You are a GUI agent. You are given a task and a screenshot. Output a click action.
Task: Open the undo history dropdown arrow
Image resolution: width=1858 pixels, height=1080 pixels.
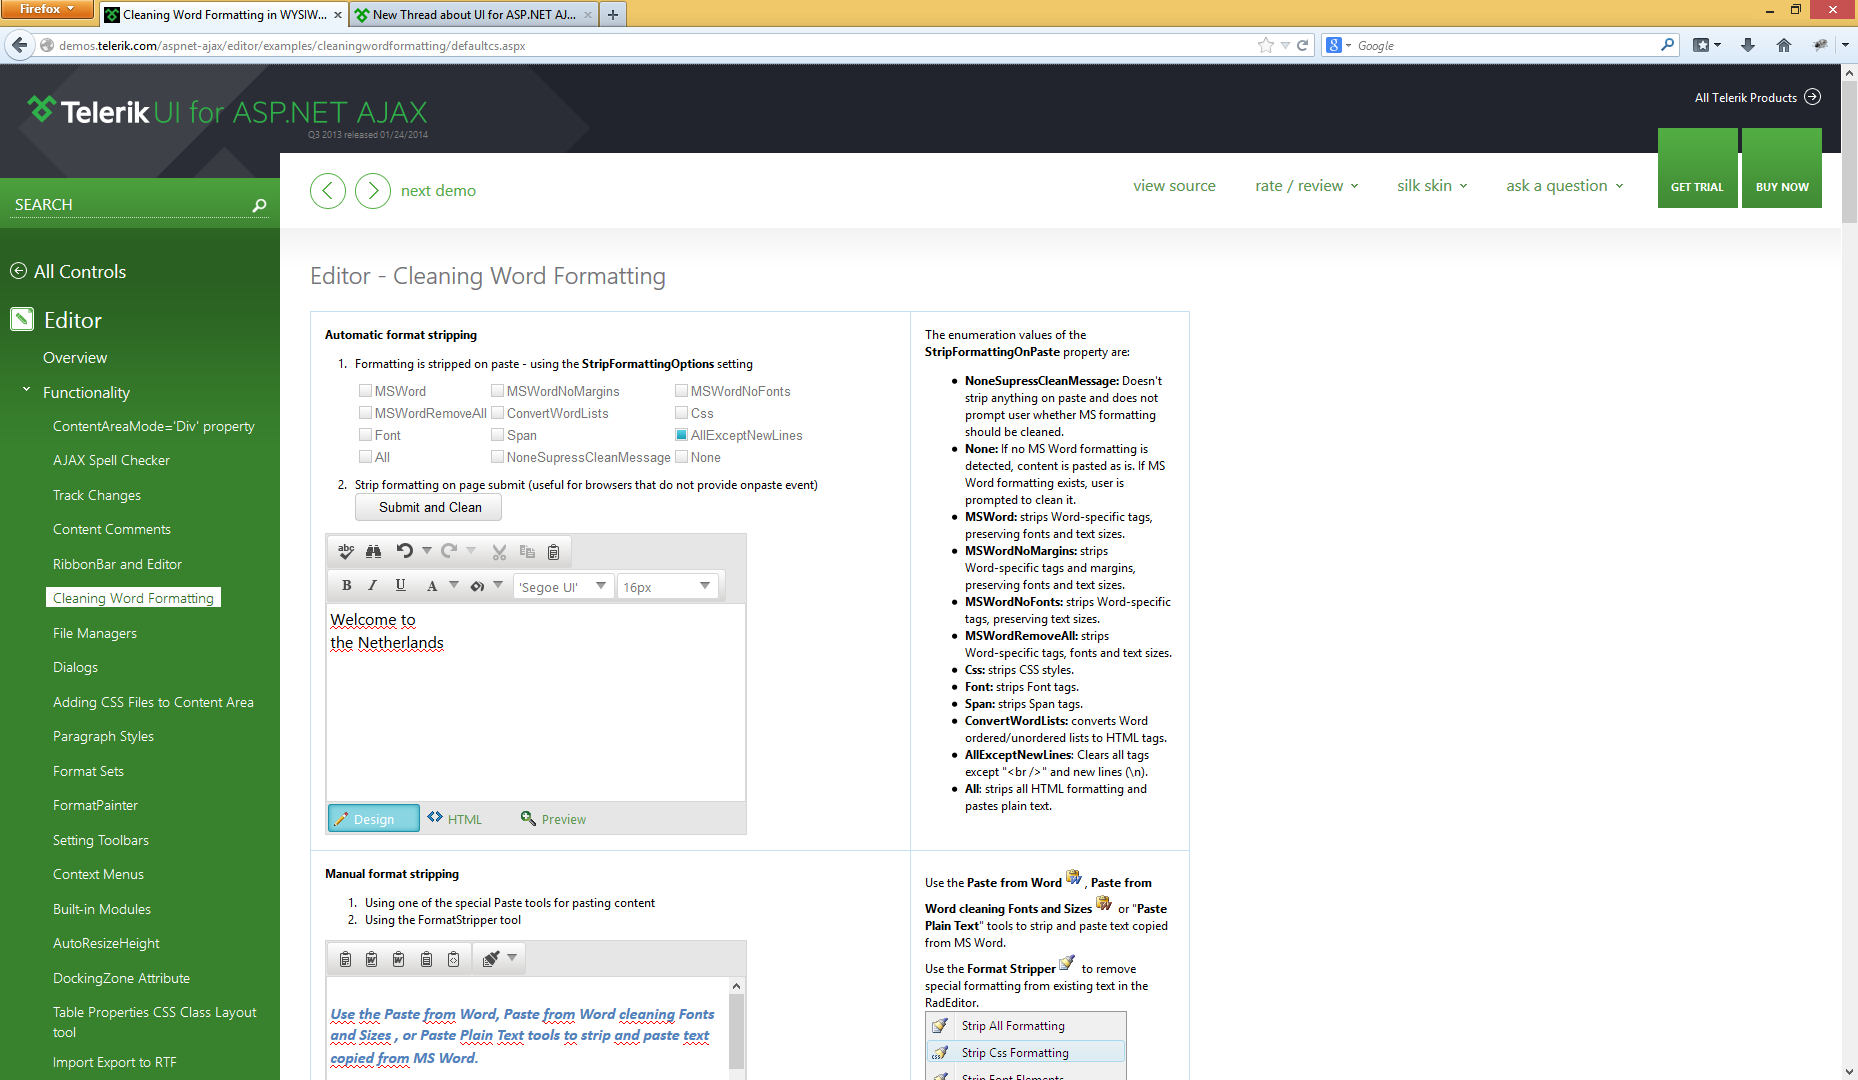pyautogui.click(x=427, y=551)
